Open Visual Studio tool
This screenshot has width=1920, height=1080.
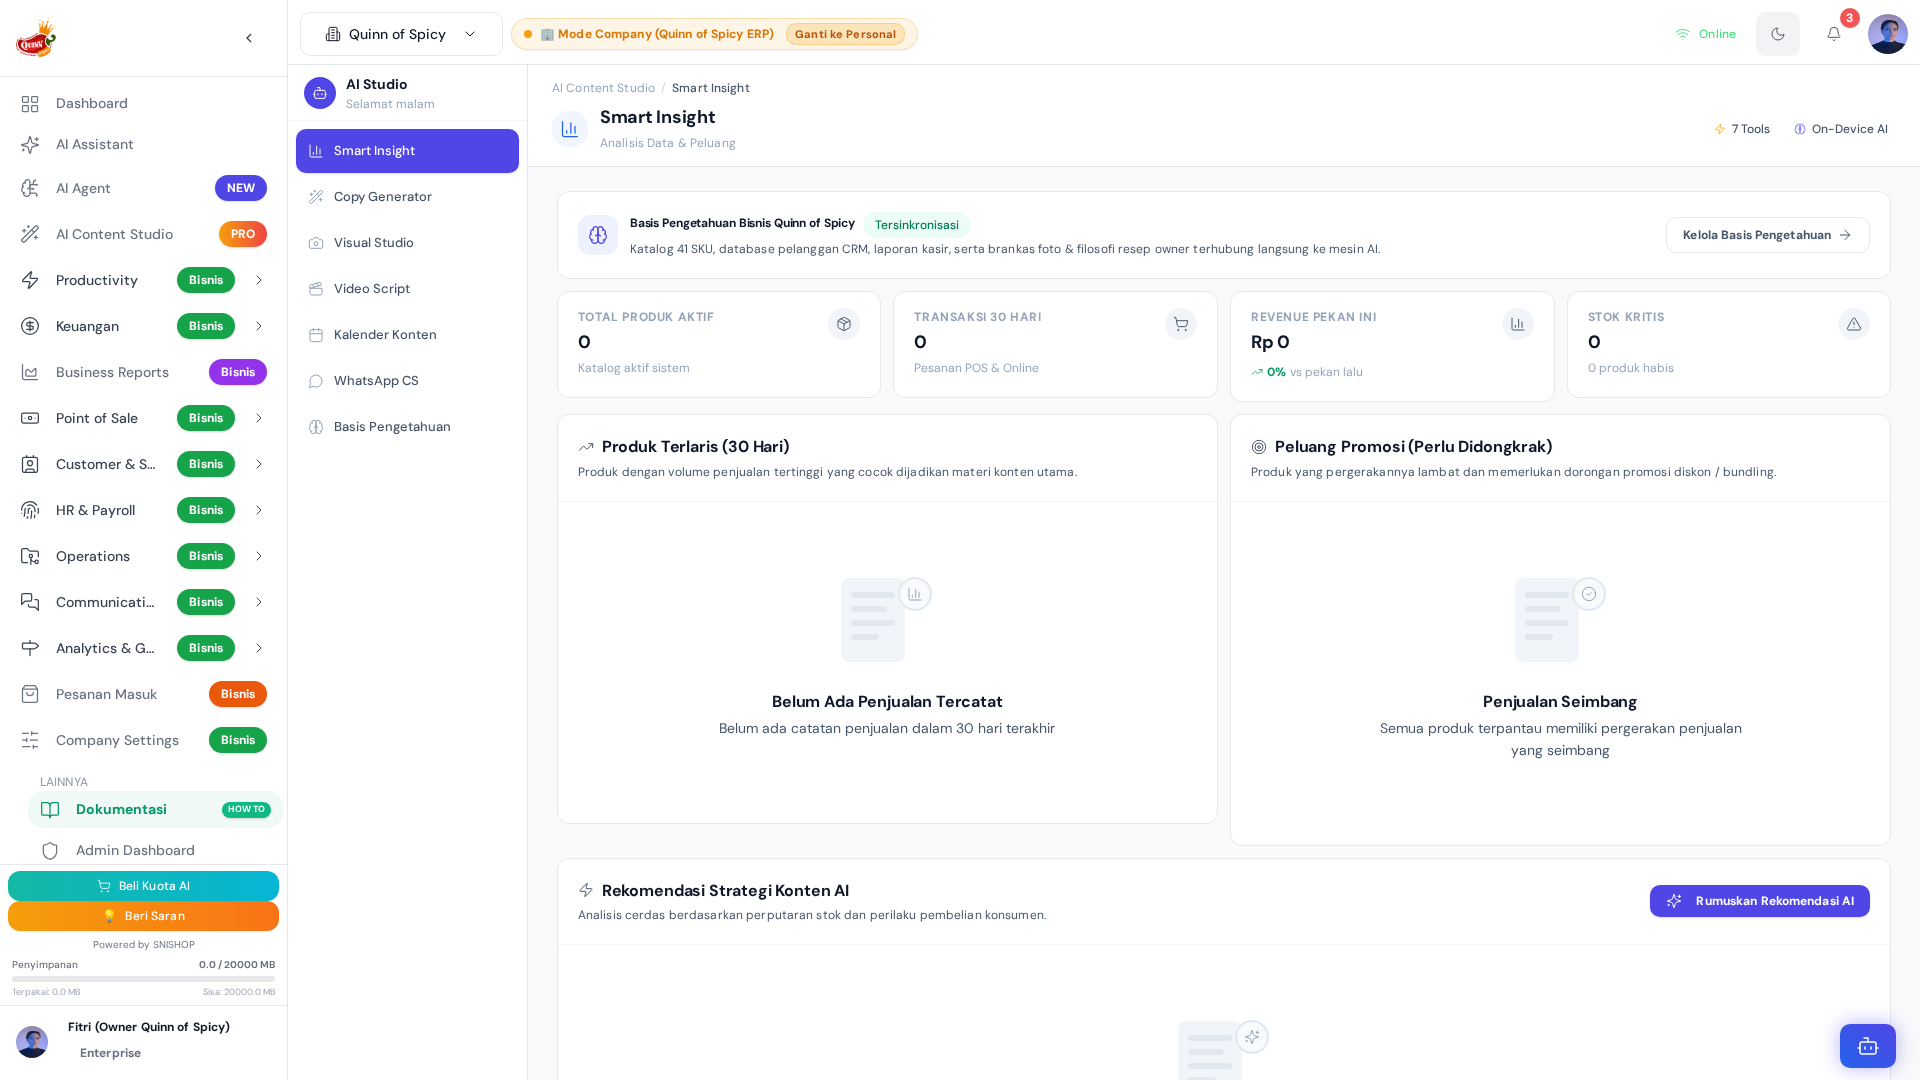pyautogui.click(x=407, y=243)
